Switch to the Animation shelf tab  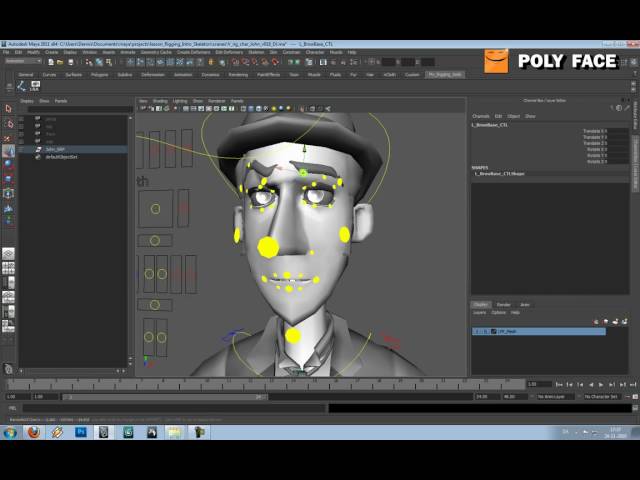pos(183,75)
